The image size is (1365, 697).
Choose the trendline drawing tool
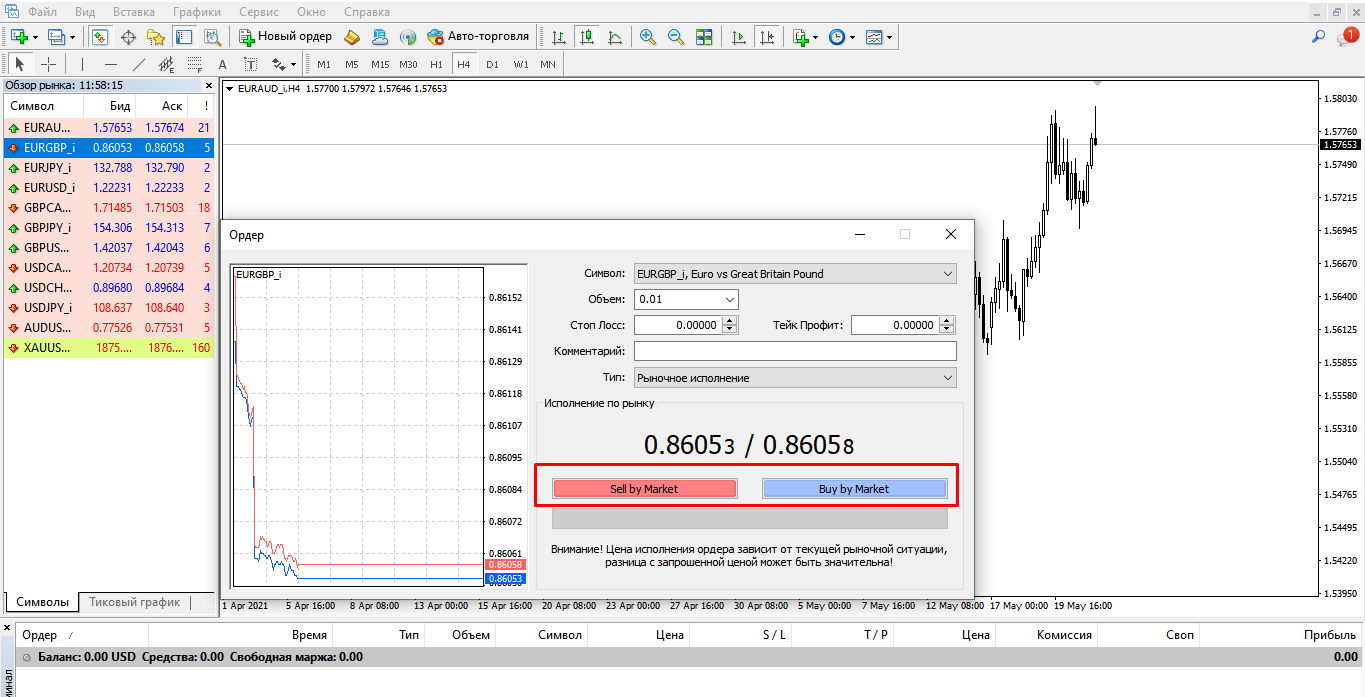138,64
